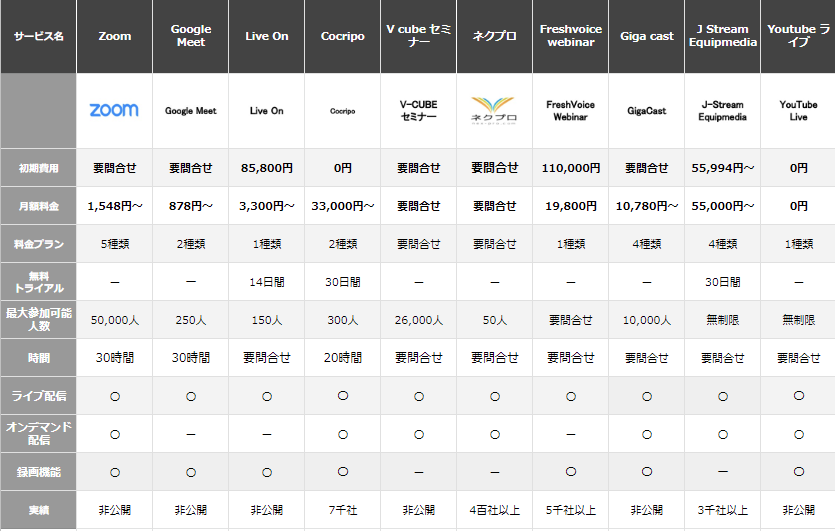Viewport: 835px width, 531px height.
Task: Click the Google Meet logo
Action: 190,111
